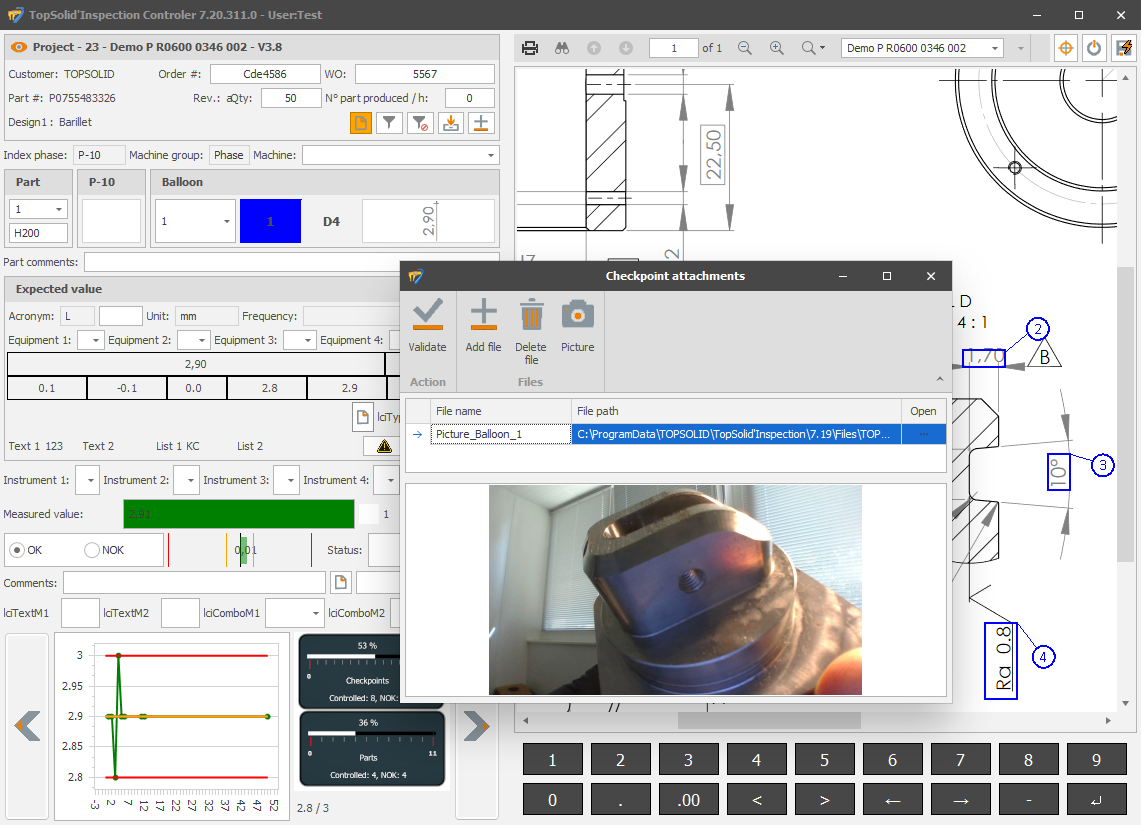Open the Demo P R0600 0346 002 dropdown
This screenshot has width=1141, height=825.
point(995,48)
